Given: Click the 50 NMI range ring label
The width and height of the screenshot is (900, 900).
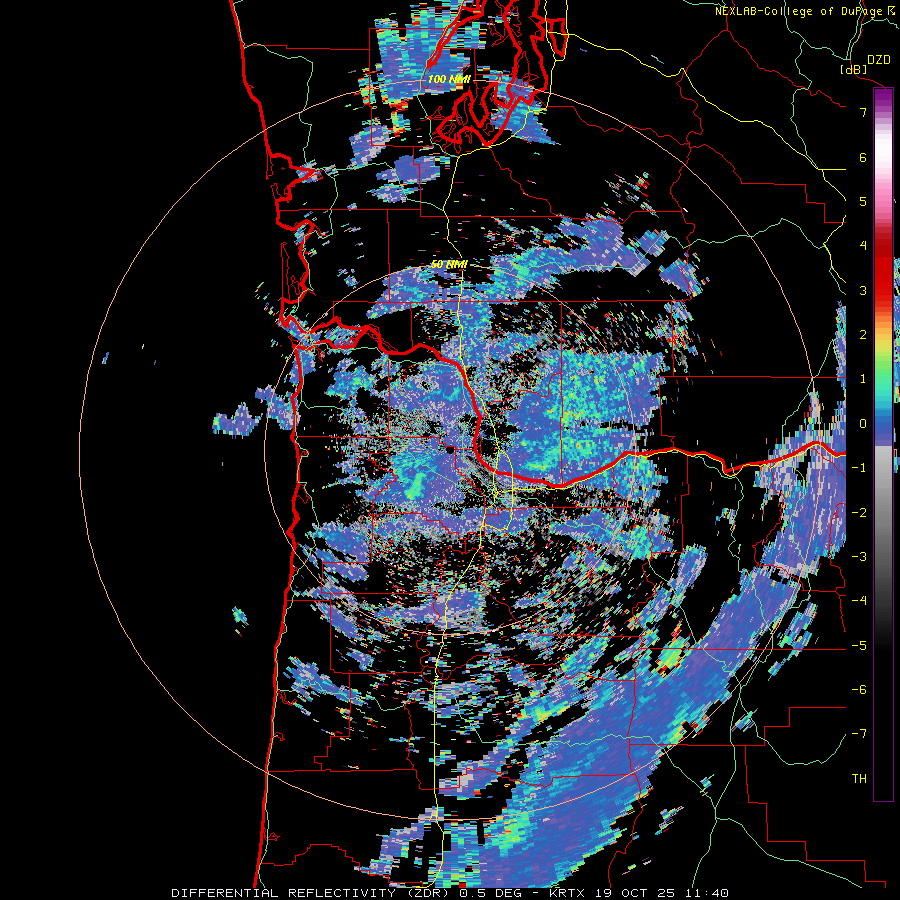Looking at the screenshot, I should coord(449,265).
